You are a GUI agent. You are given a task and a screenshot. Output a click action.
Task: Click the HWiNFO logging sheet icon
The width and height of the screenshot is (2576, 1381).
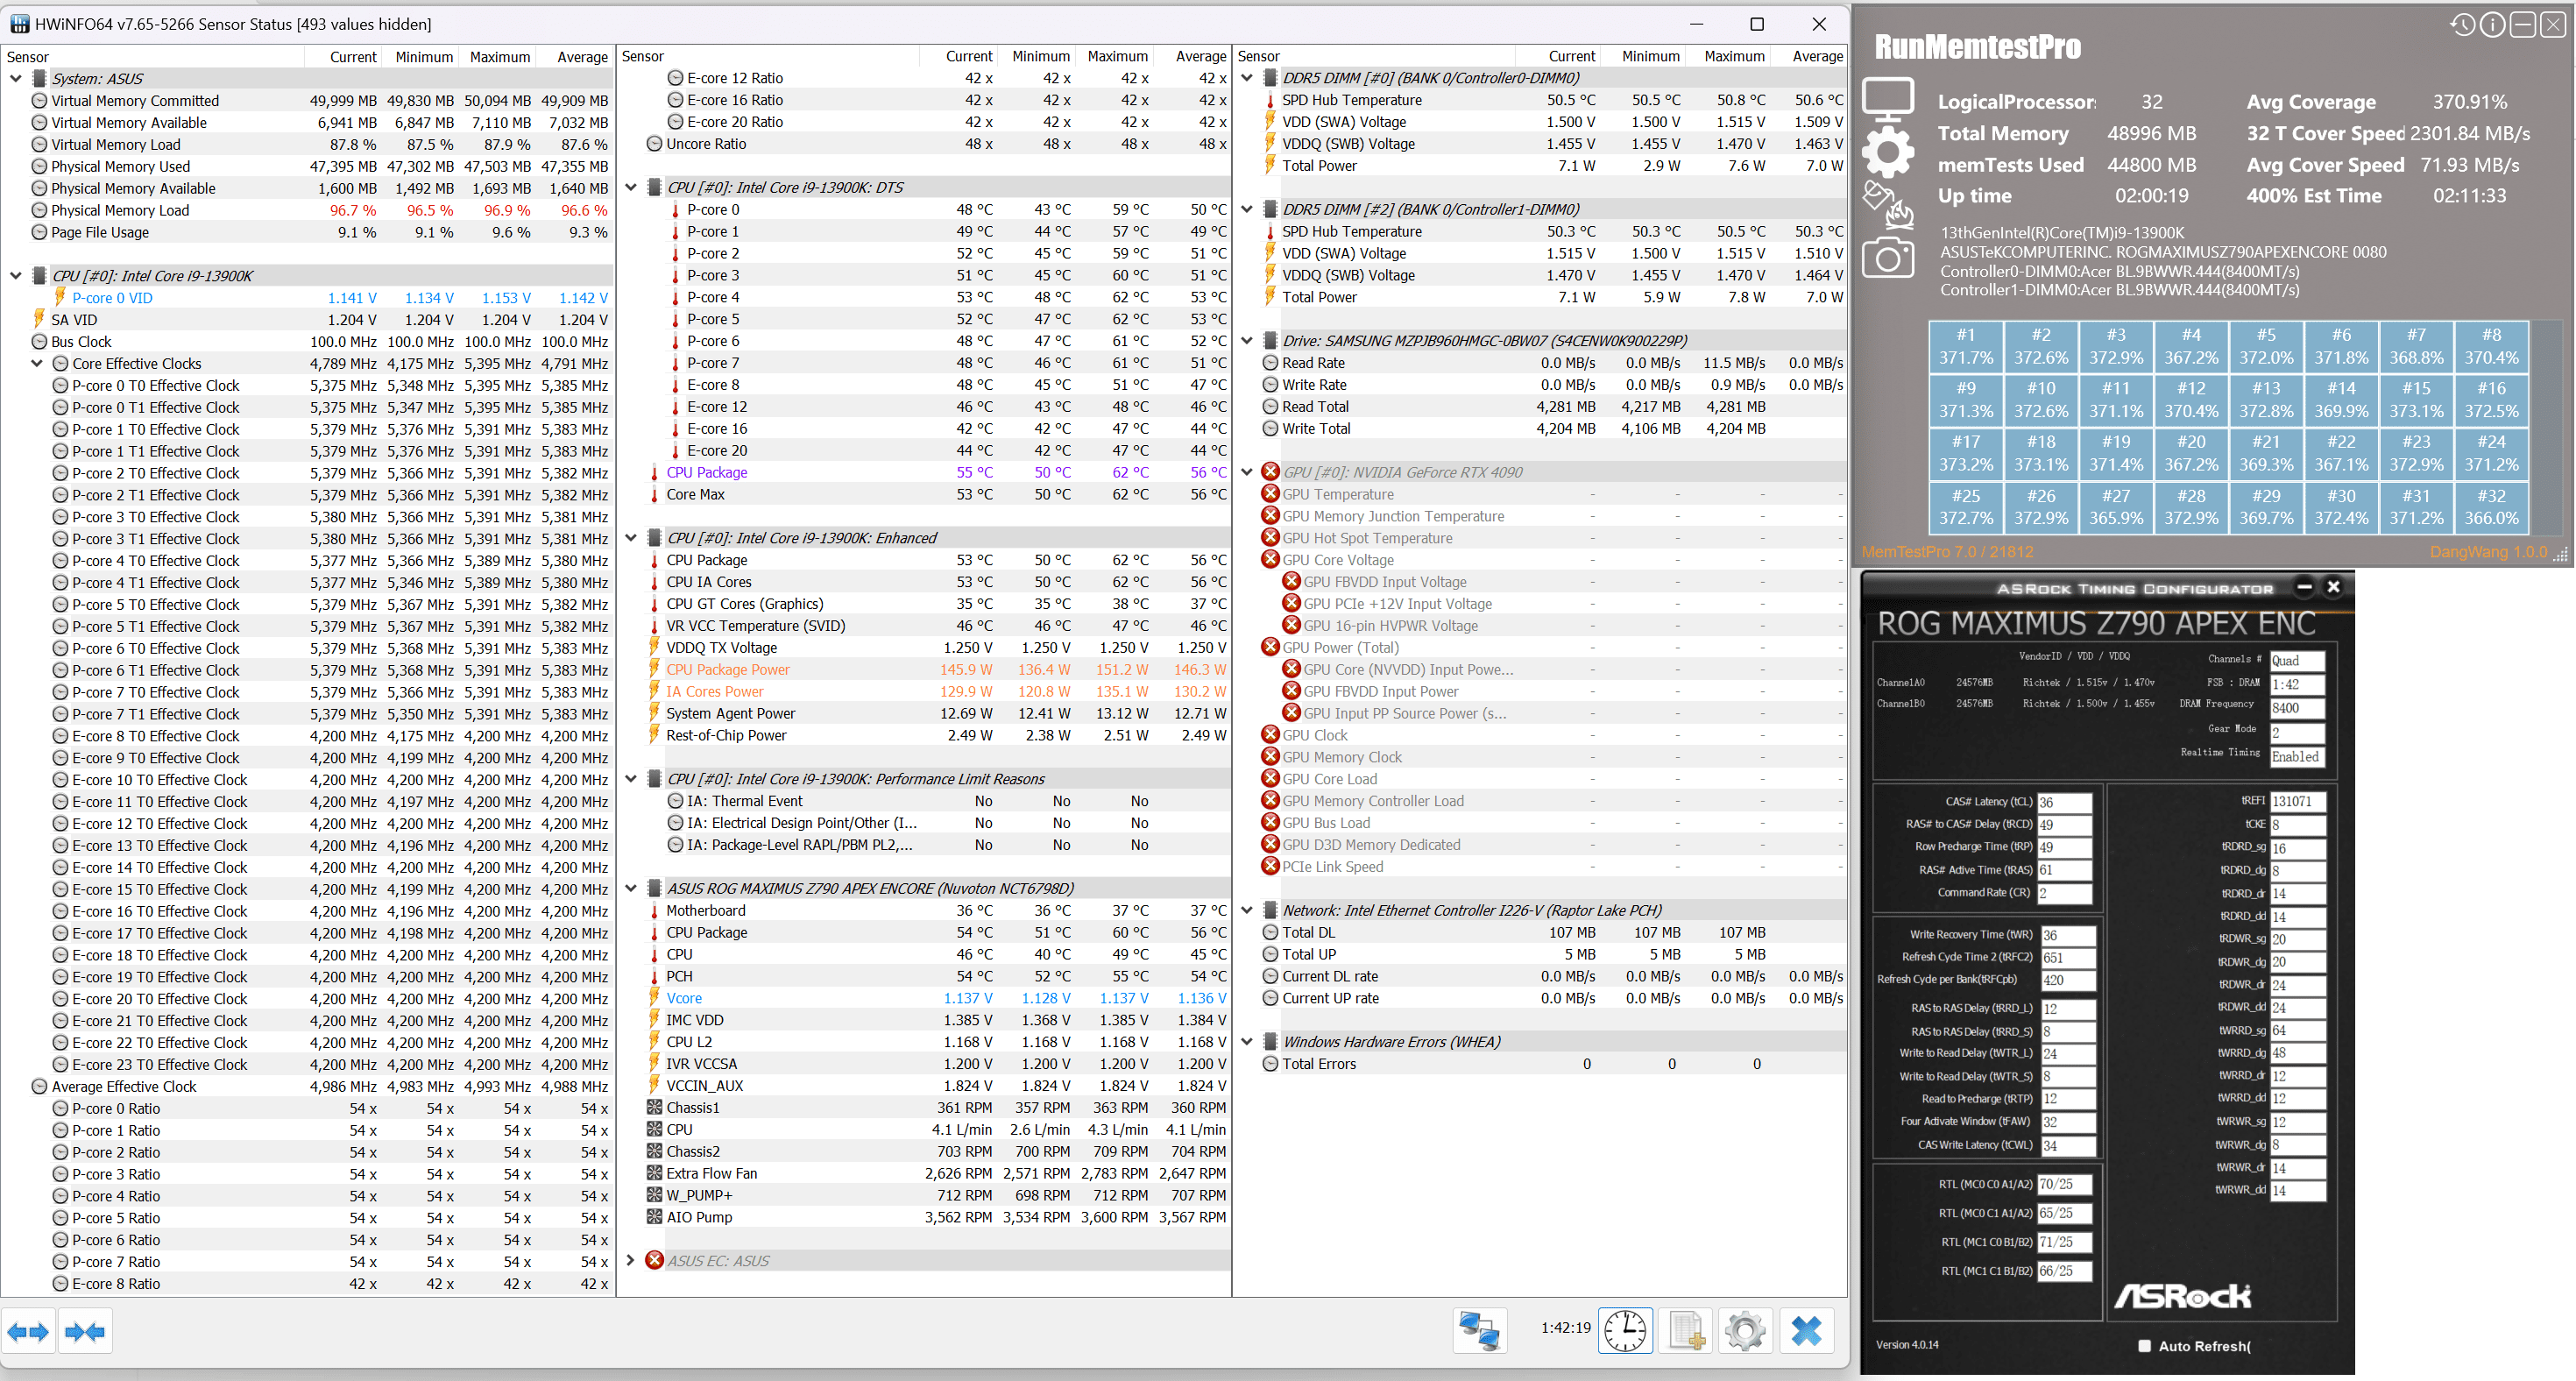(x=1686, y=1331)
